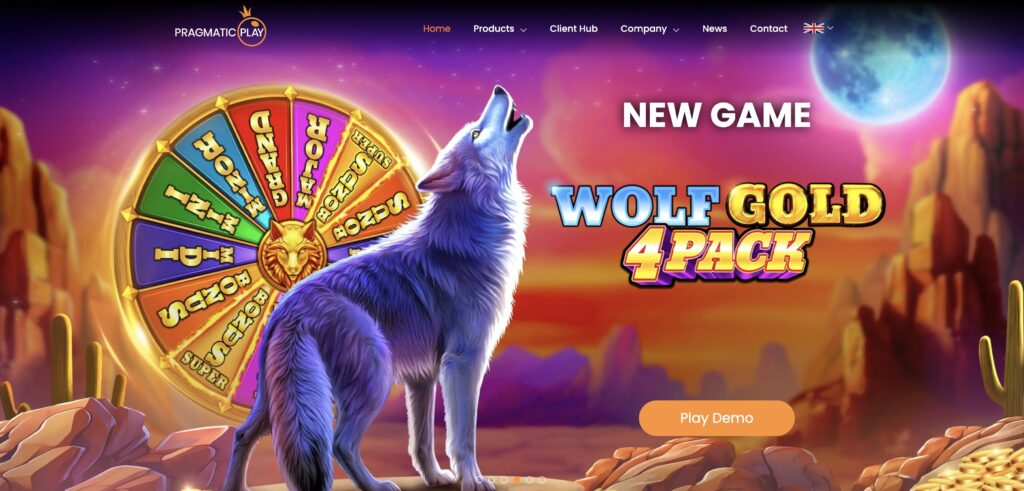Expand the Company menu chevron
The image size is (1024, 491).
pos(676,29)
